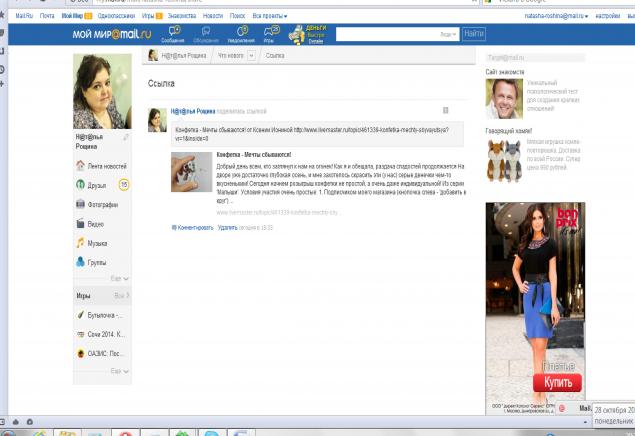Open the Что нового dropdown arrow

click(x=251, y=55)
